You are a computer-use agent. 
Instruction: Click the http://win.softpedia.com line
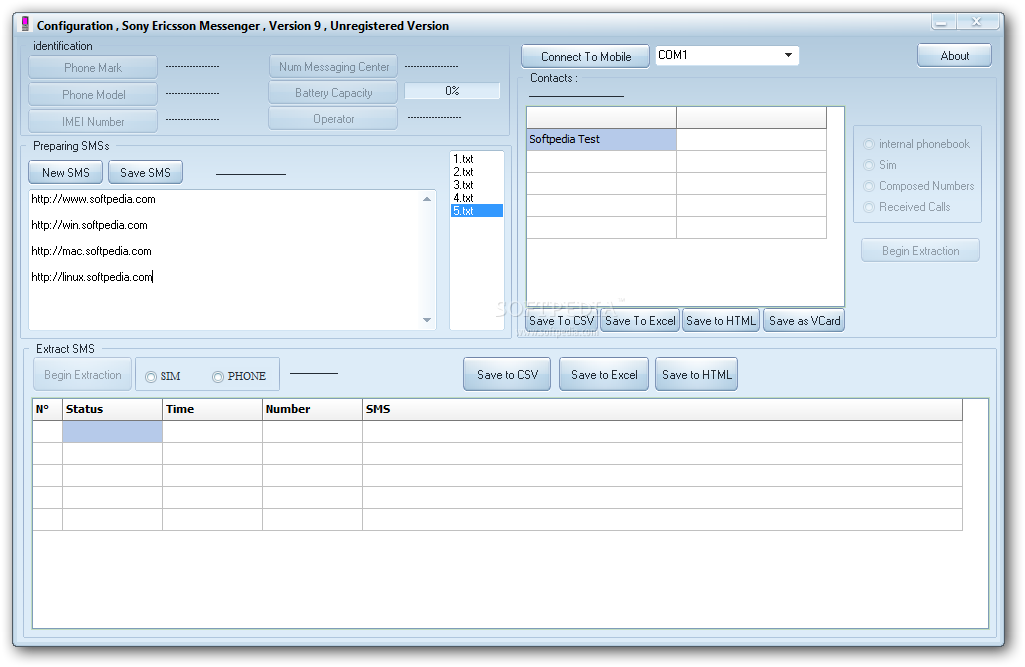click(x=90, y=225)
